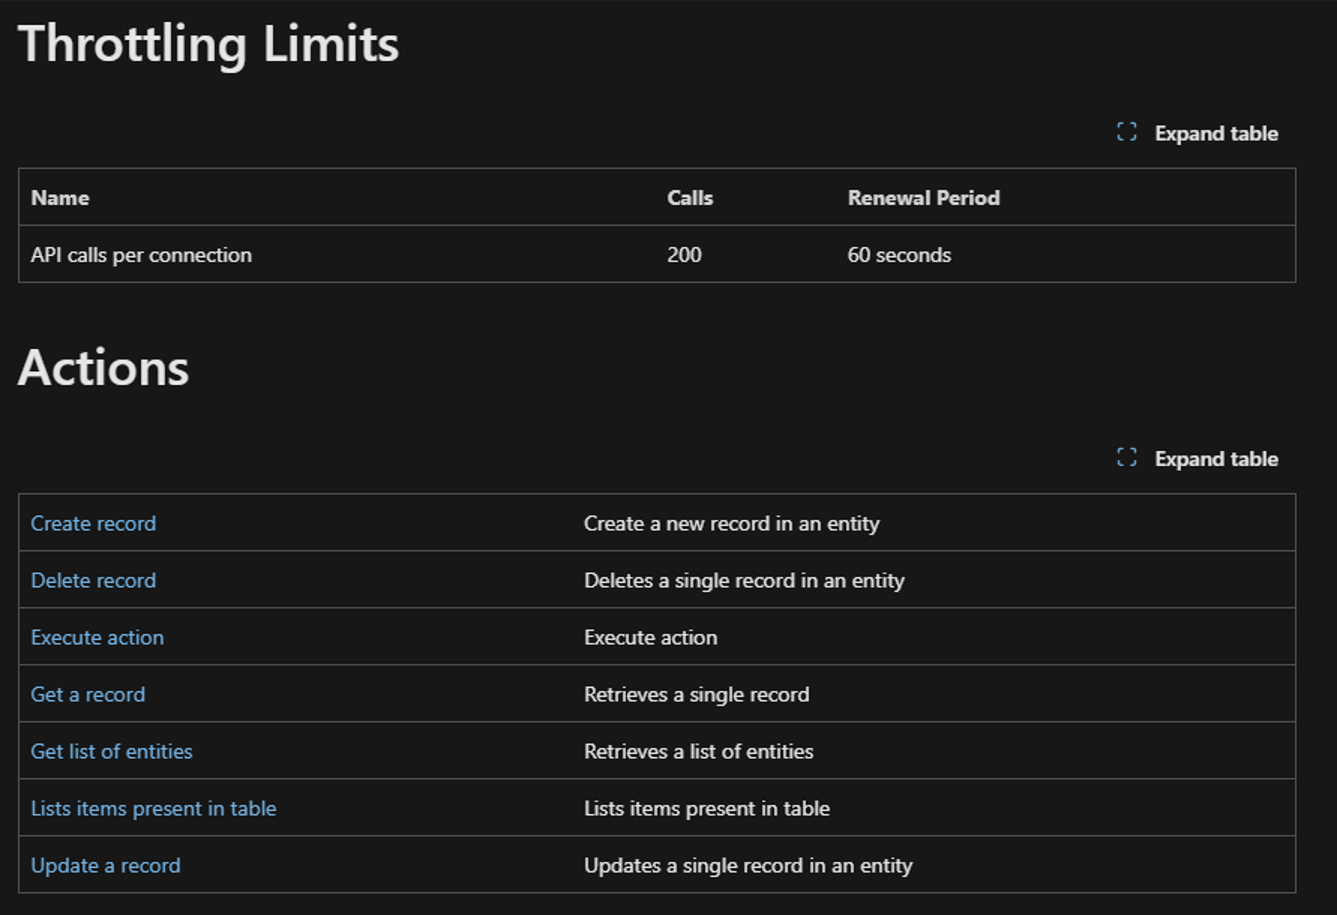Open the Delete record action documentation
1337x915 pixels.
(x=93, y=580)
